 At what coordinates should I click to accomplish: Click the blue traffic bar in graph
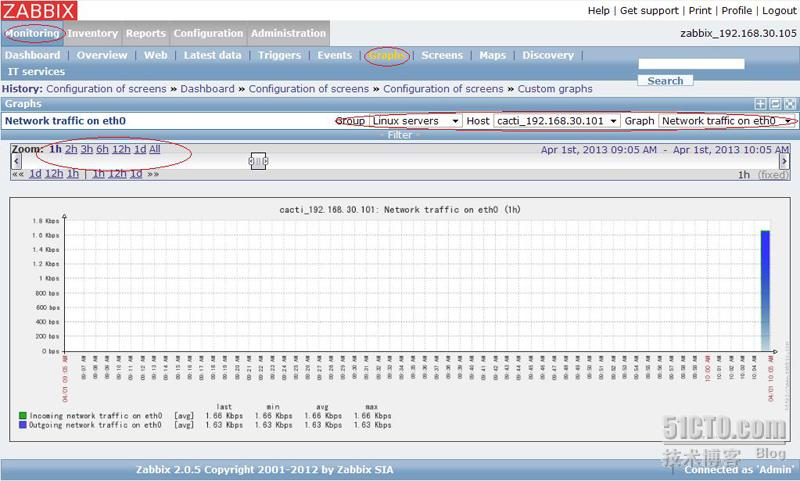pos(765,291)
